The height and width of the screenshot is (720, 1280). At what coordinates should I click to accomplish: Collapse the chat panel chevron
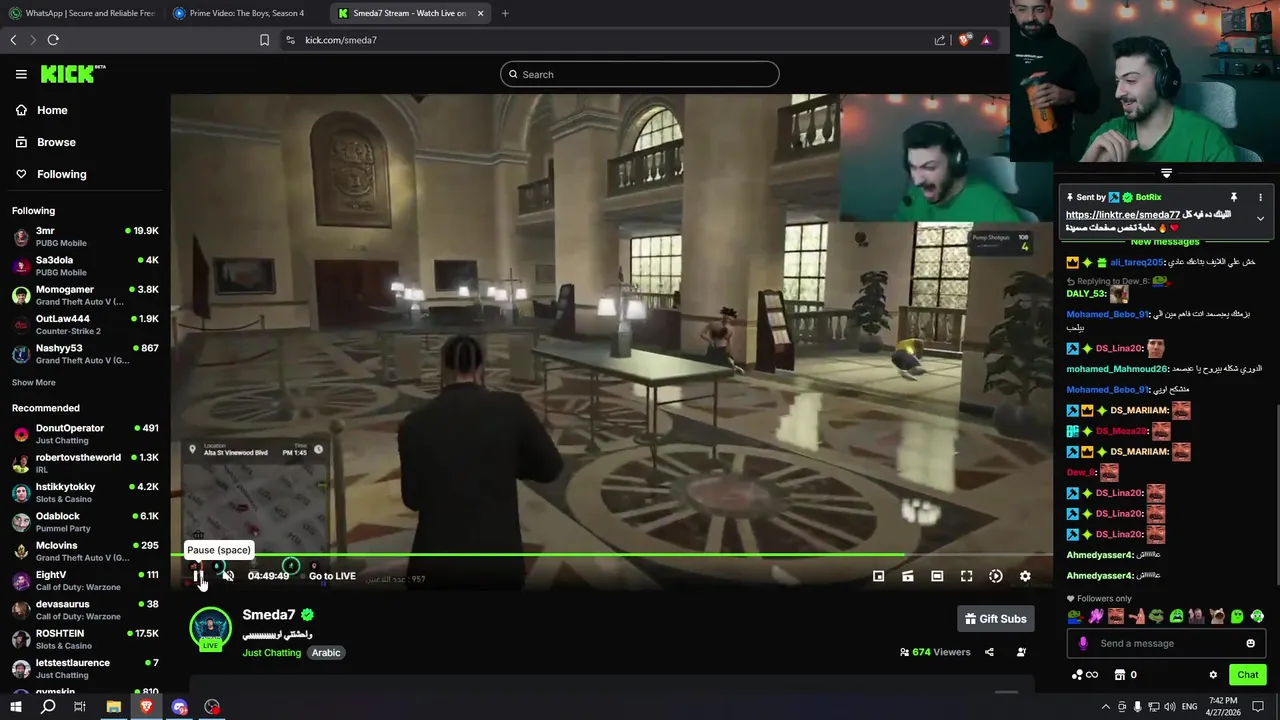pyautogui.click(x=1166, y=174)
